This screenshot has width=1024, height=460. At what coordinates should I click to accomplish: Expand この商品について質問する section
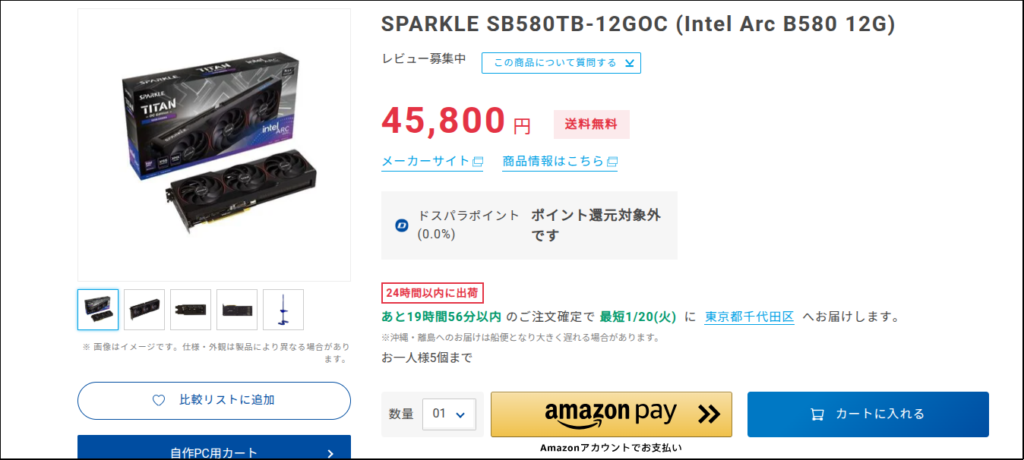[x=561, y=63]
